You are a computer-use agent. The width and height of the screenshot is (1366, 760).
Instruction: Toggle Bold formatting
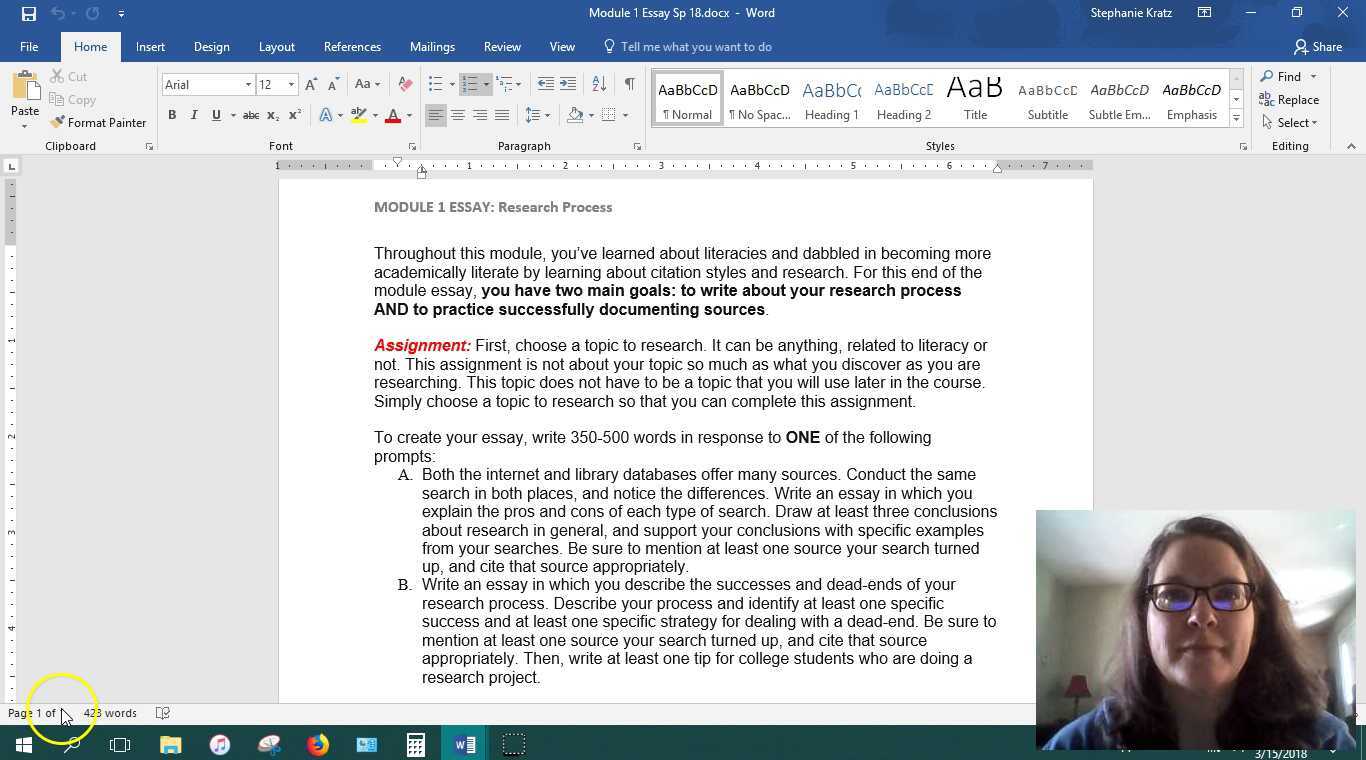coord(171,115)
